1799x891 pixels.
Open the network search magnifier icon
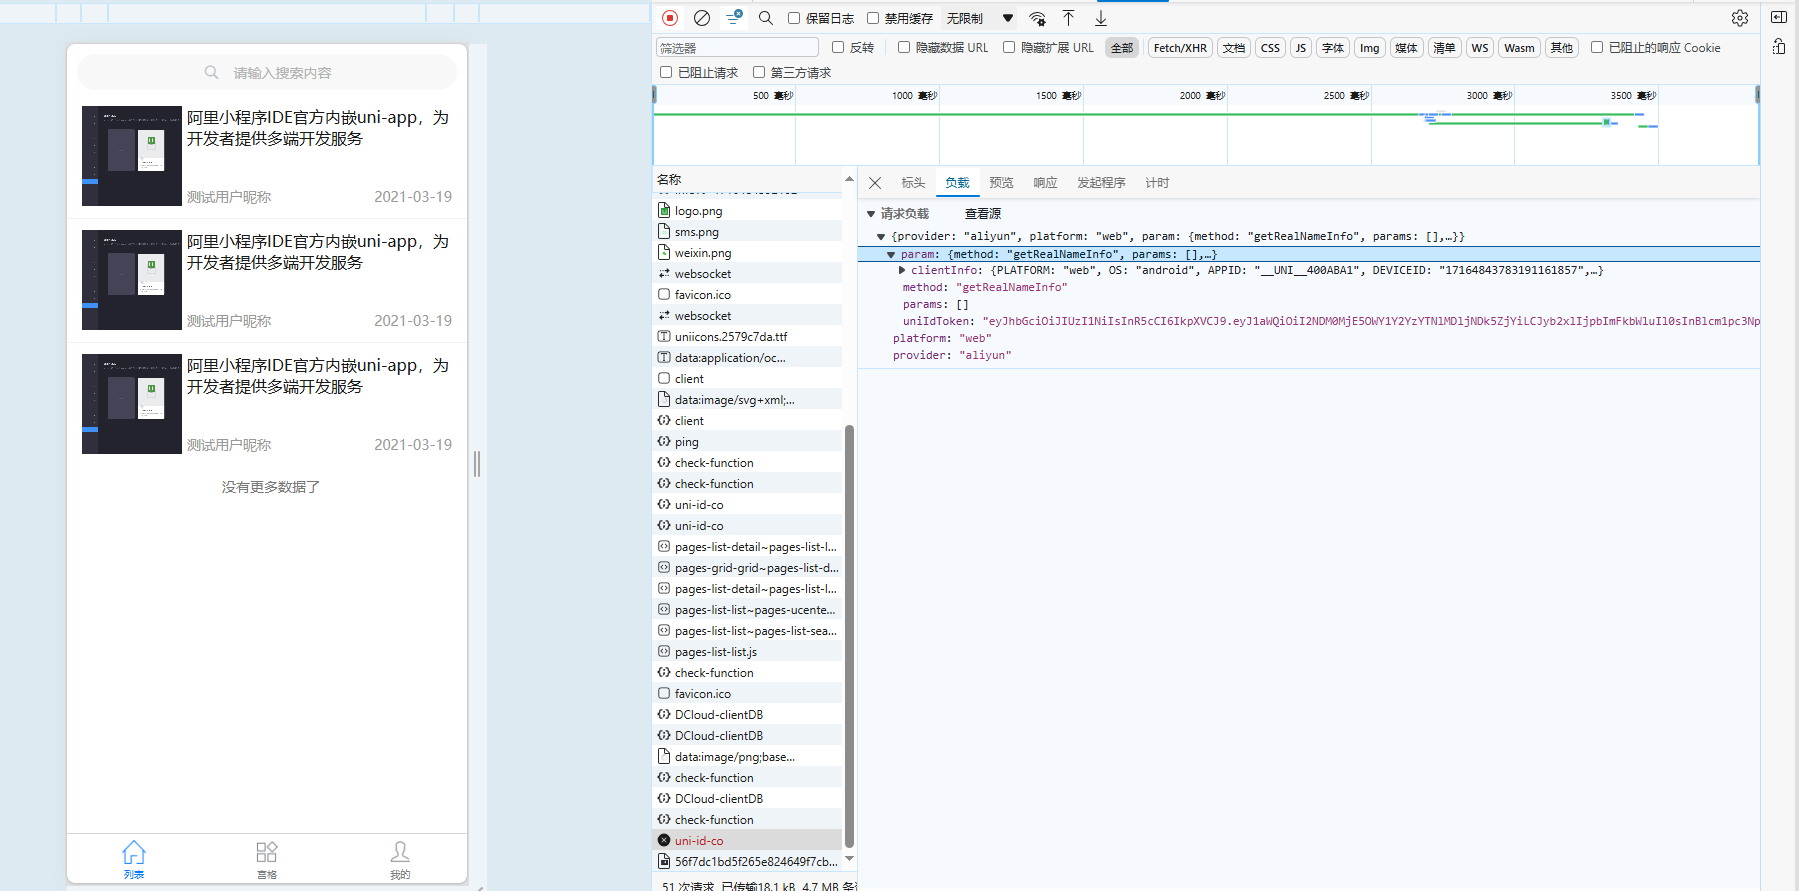(766, 18)
